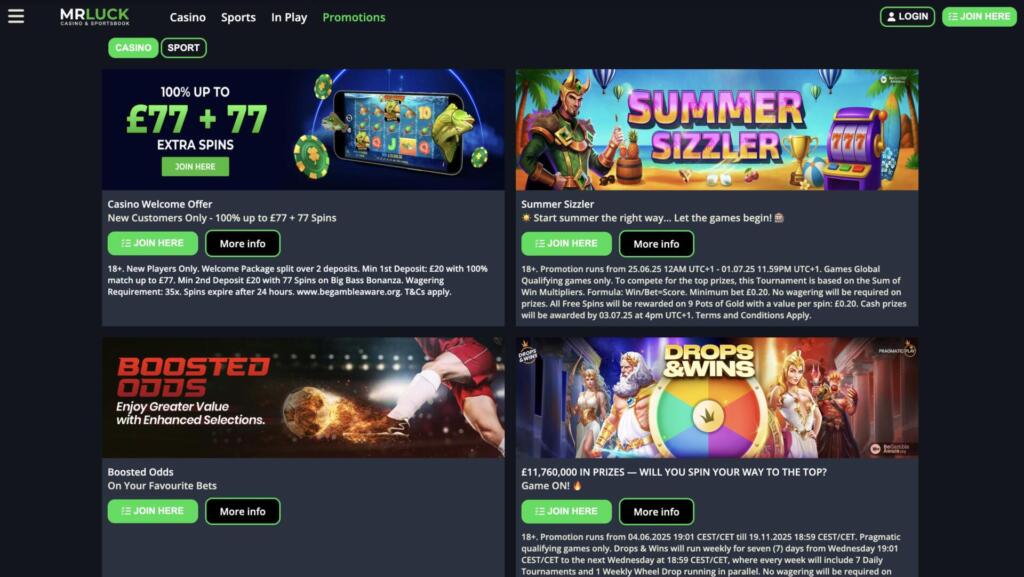Click the Pragmatic Play logo on banner
Viewport: 1024px width, 577px height.
point(897,349)
